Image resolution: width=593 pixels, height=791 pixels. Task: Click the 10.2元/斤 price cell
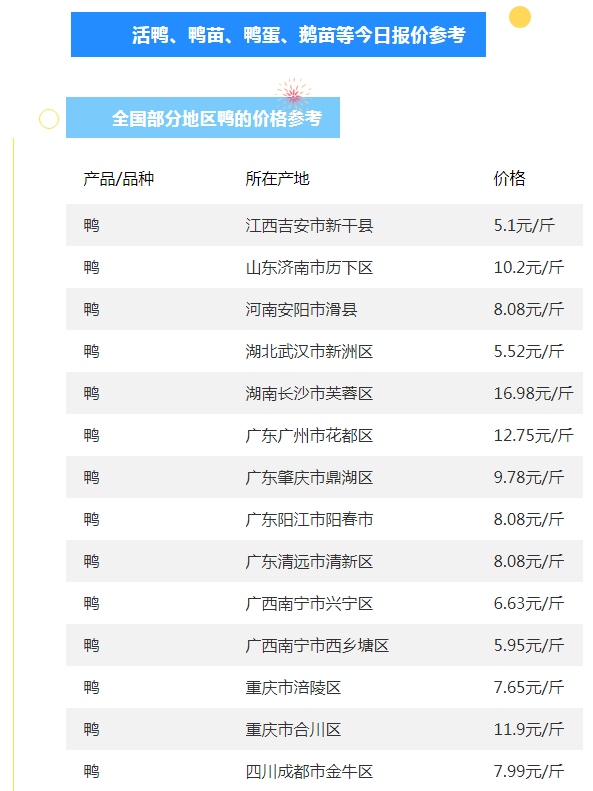point(528,267)
